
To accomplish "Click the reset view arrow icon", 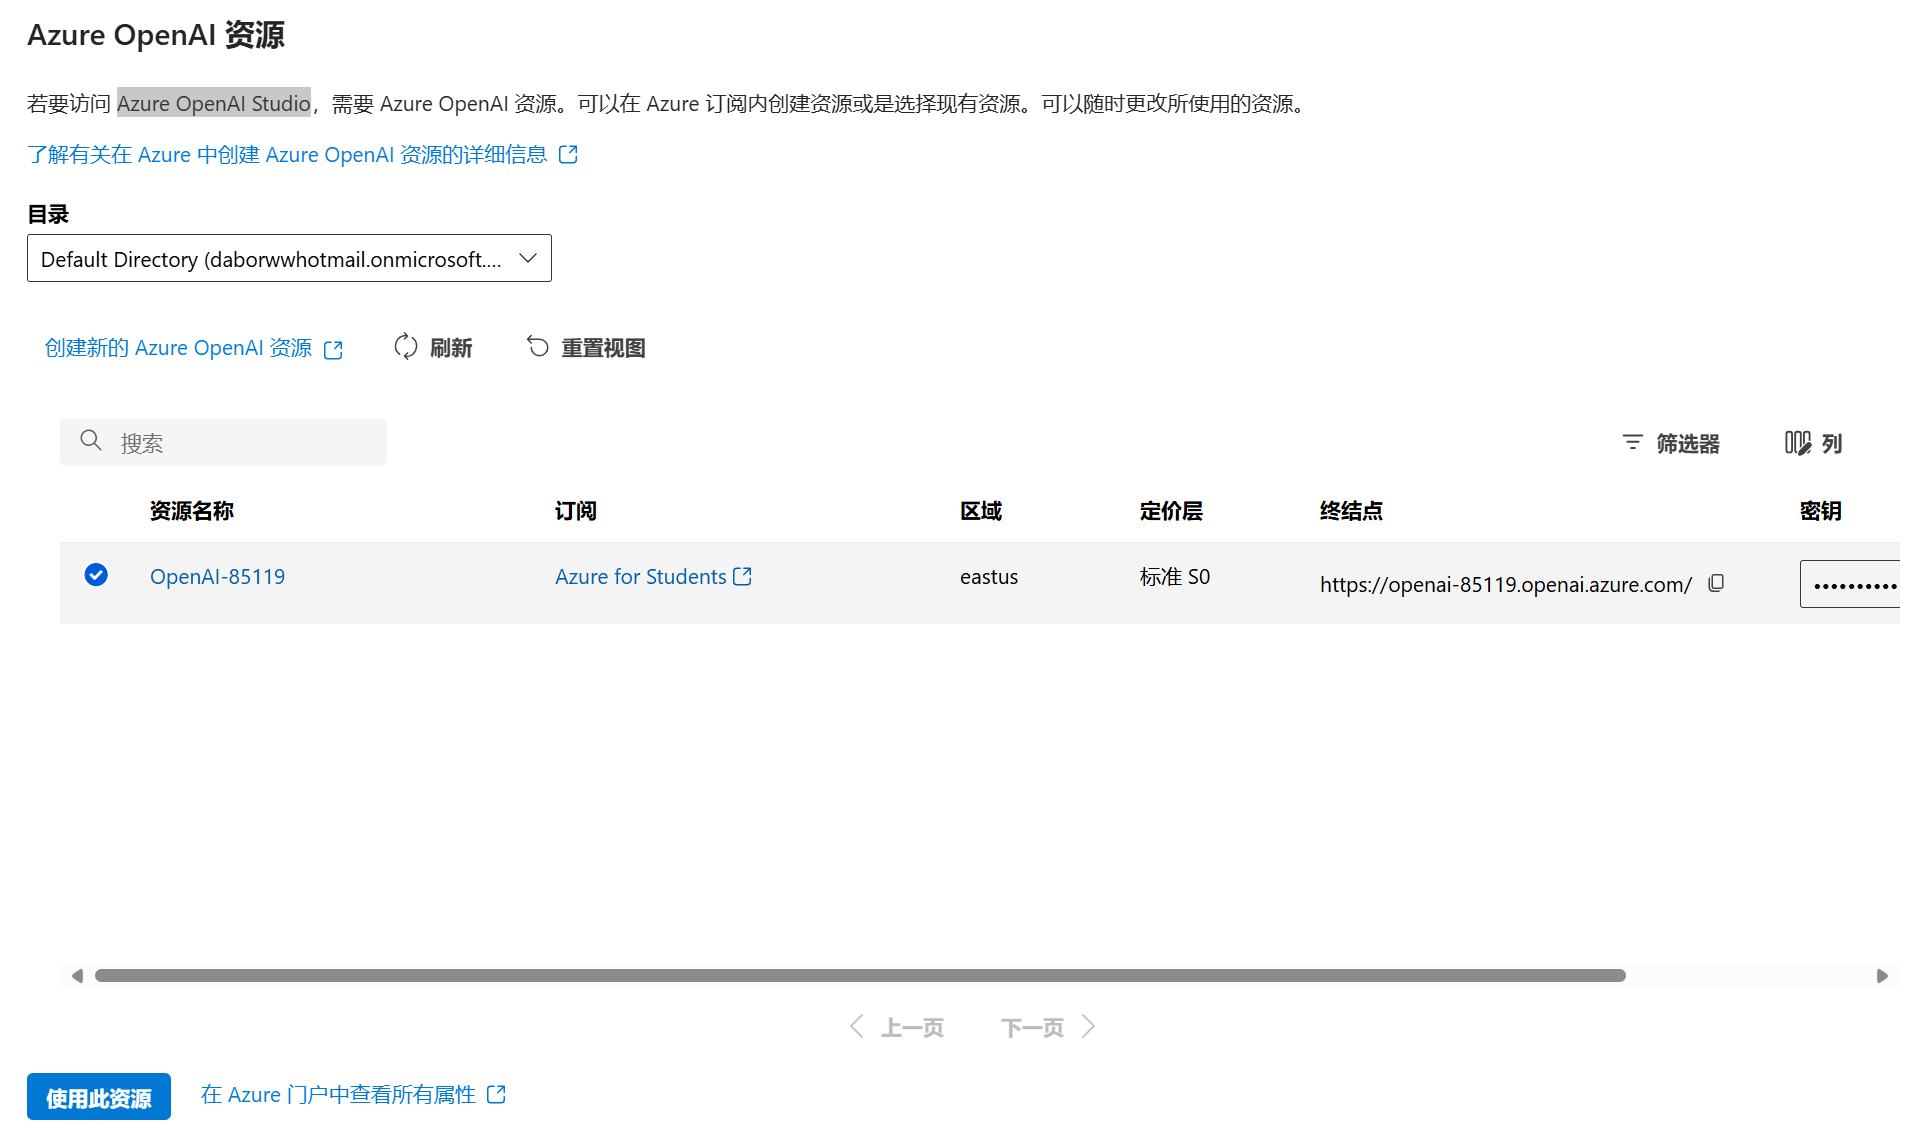I will (x=538, y=347).
